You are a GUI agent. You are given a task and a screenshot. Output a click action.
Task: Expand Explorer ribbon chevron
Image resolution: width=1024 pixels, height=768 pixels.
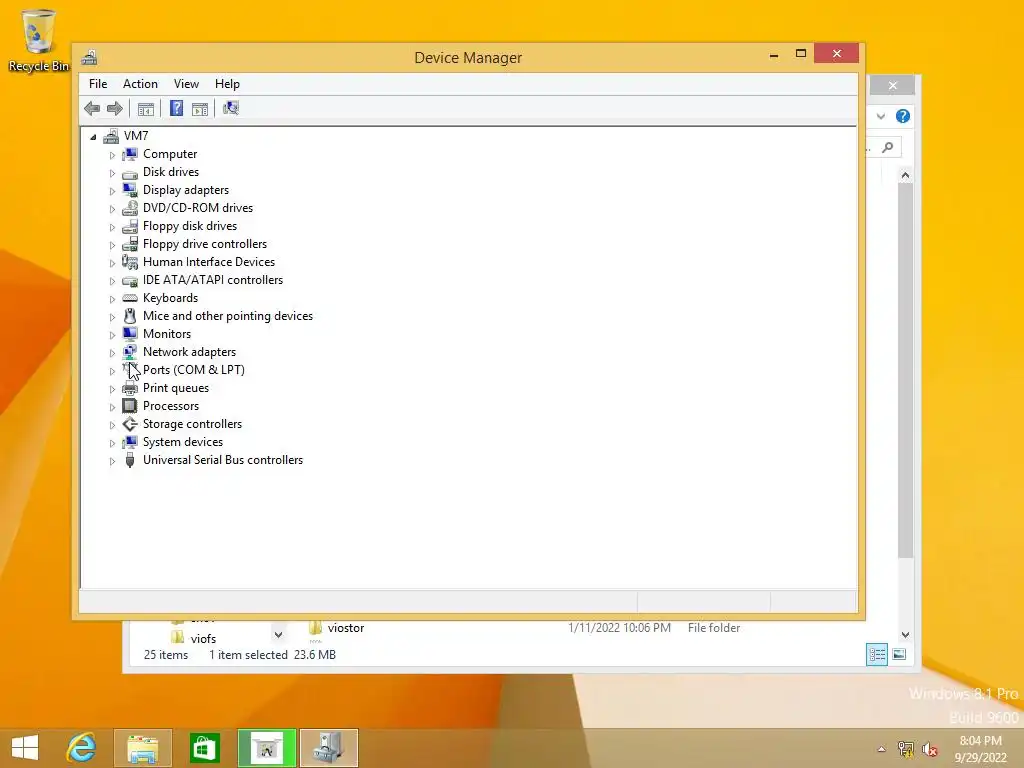881,116
